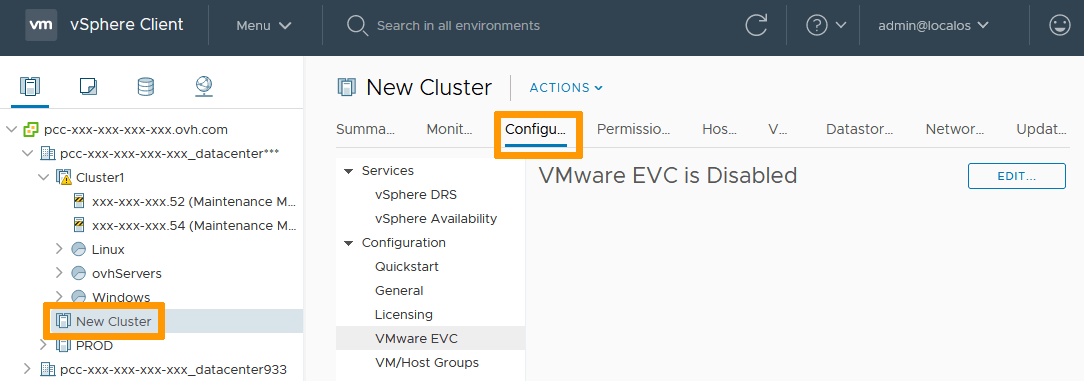Screen dimensions: 1084x381
Task: Select host xxx-xxx-xxx.52 (Maintenance Mode)
Action: [x=194, y=201]
